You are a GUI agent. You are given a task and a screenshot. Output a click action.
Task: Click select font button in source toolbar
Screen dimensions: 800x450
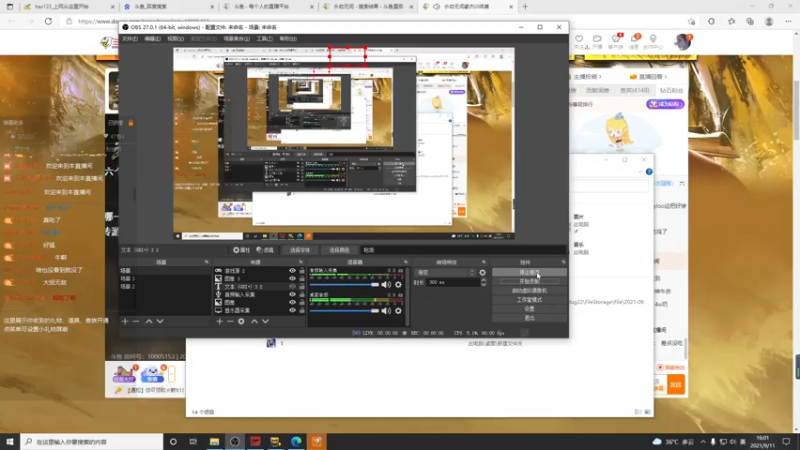300,250
